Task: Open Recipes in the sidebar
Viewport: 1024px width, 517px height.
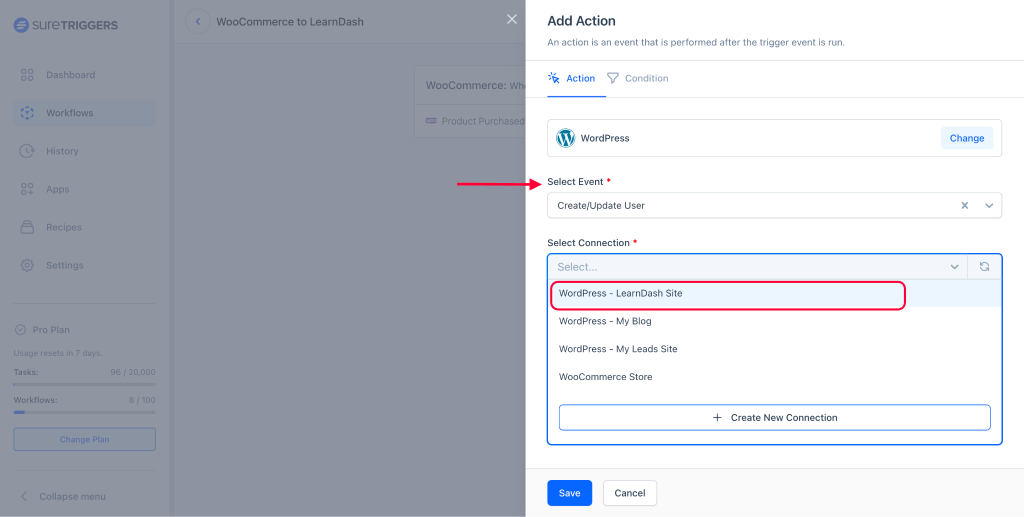Action: pos(84,227)
